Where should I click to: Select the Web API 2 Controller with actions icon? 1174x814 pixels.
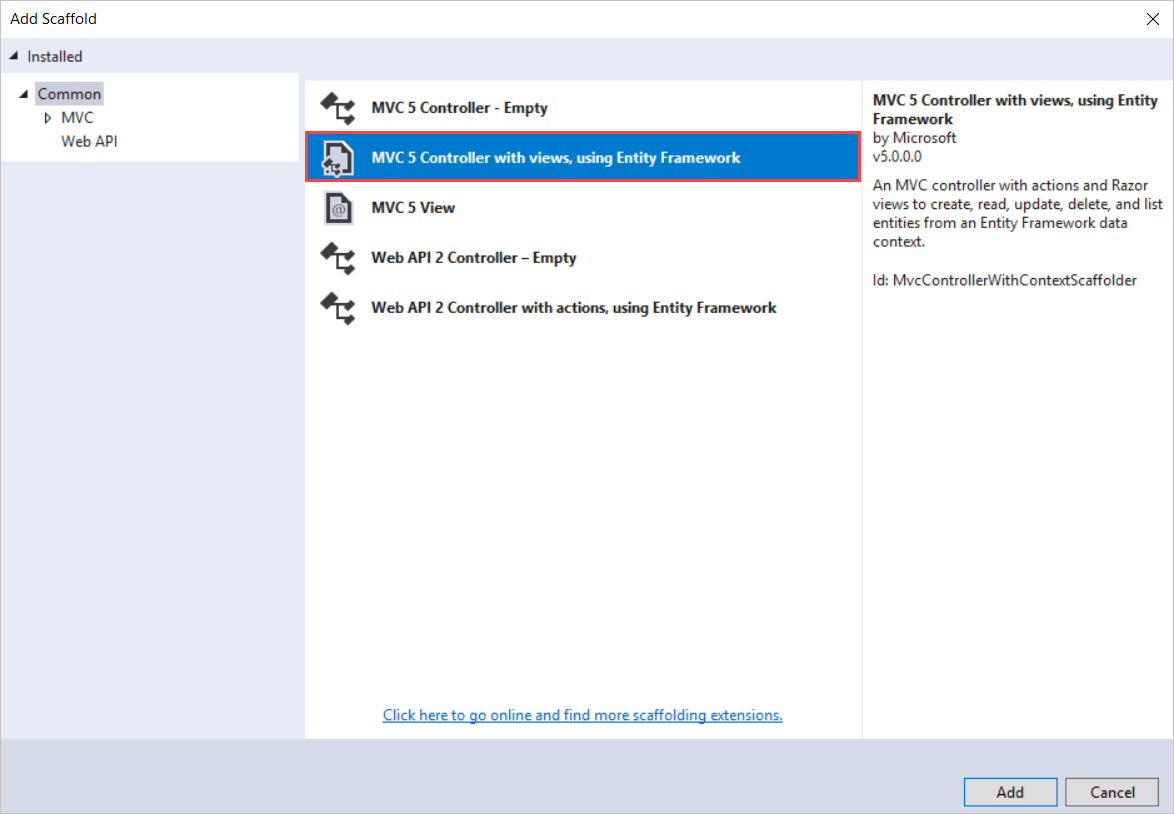coord(337,308)
